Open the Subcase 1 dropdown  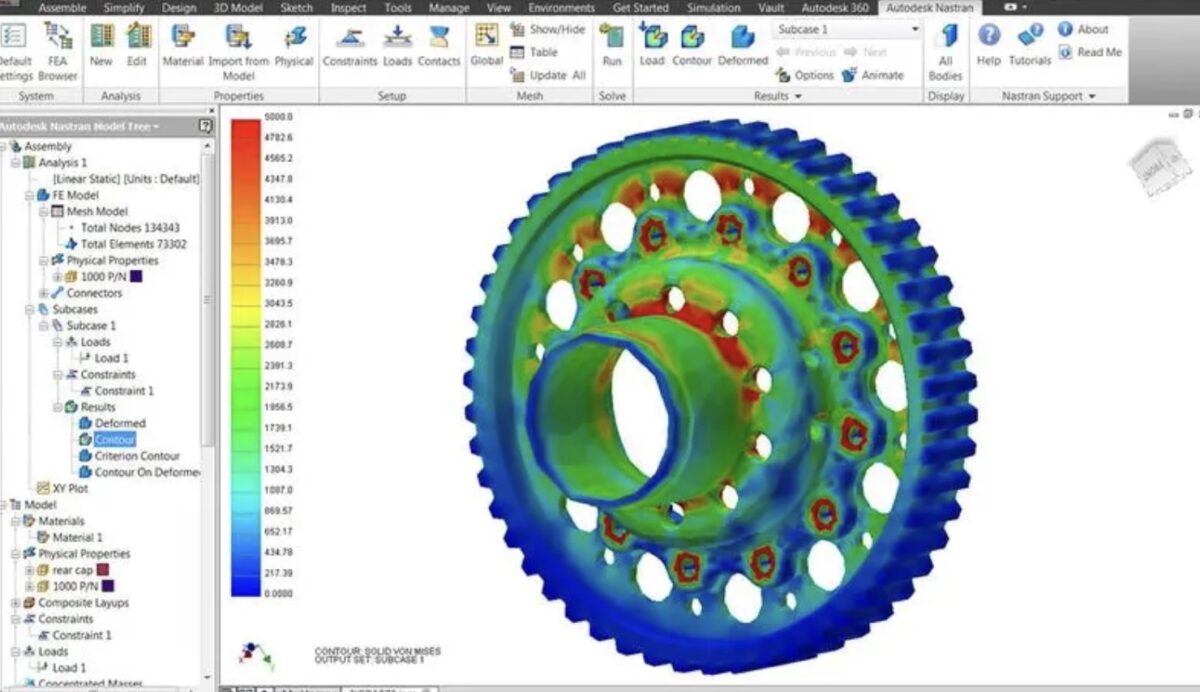[x=847, y=30]
